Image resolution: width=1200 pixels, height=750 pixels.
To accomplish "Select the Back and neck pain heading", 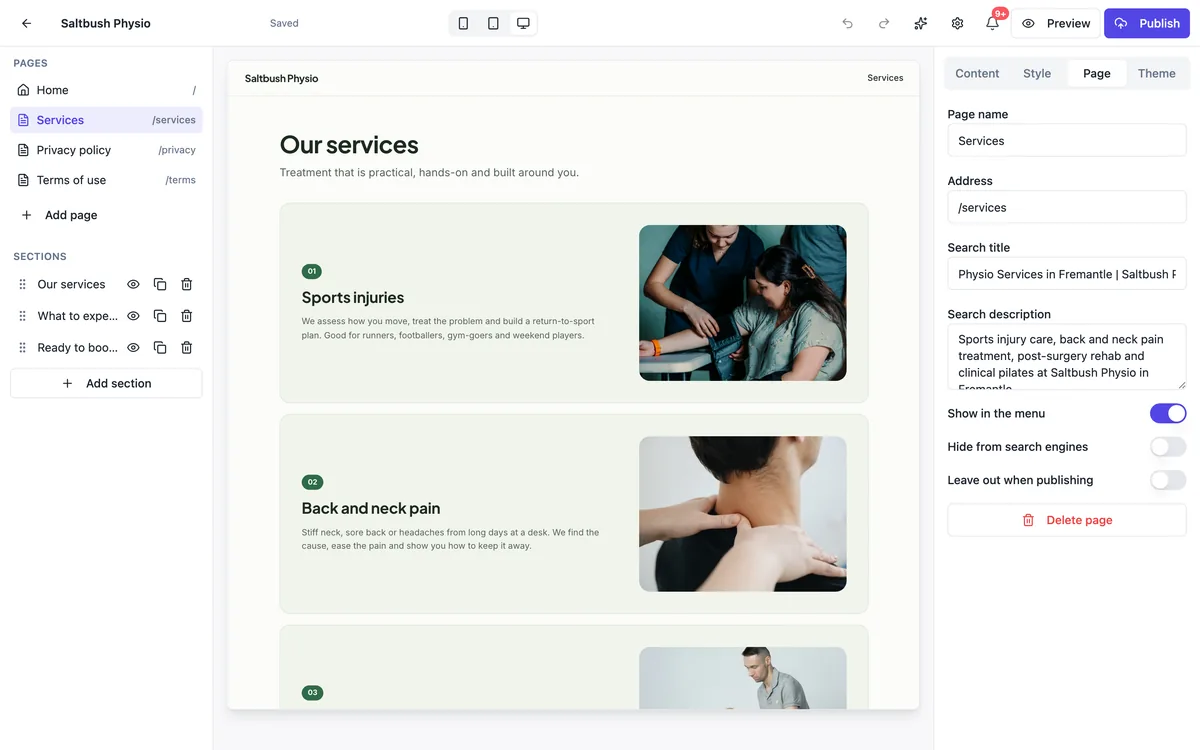I will click(371, 508).
